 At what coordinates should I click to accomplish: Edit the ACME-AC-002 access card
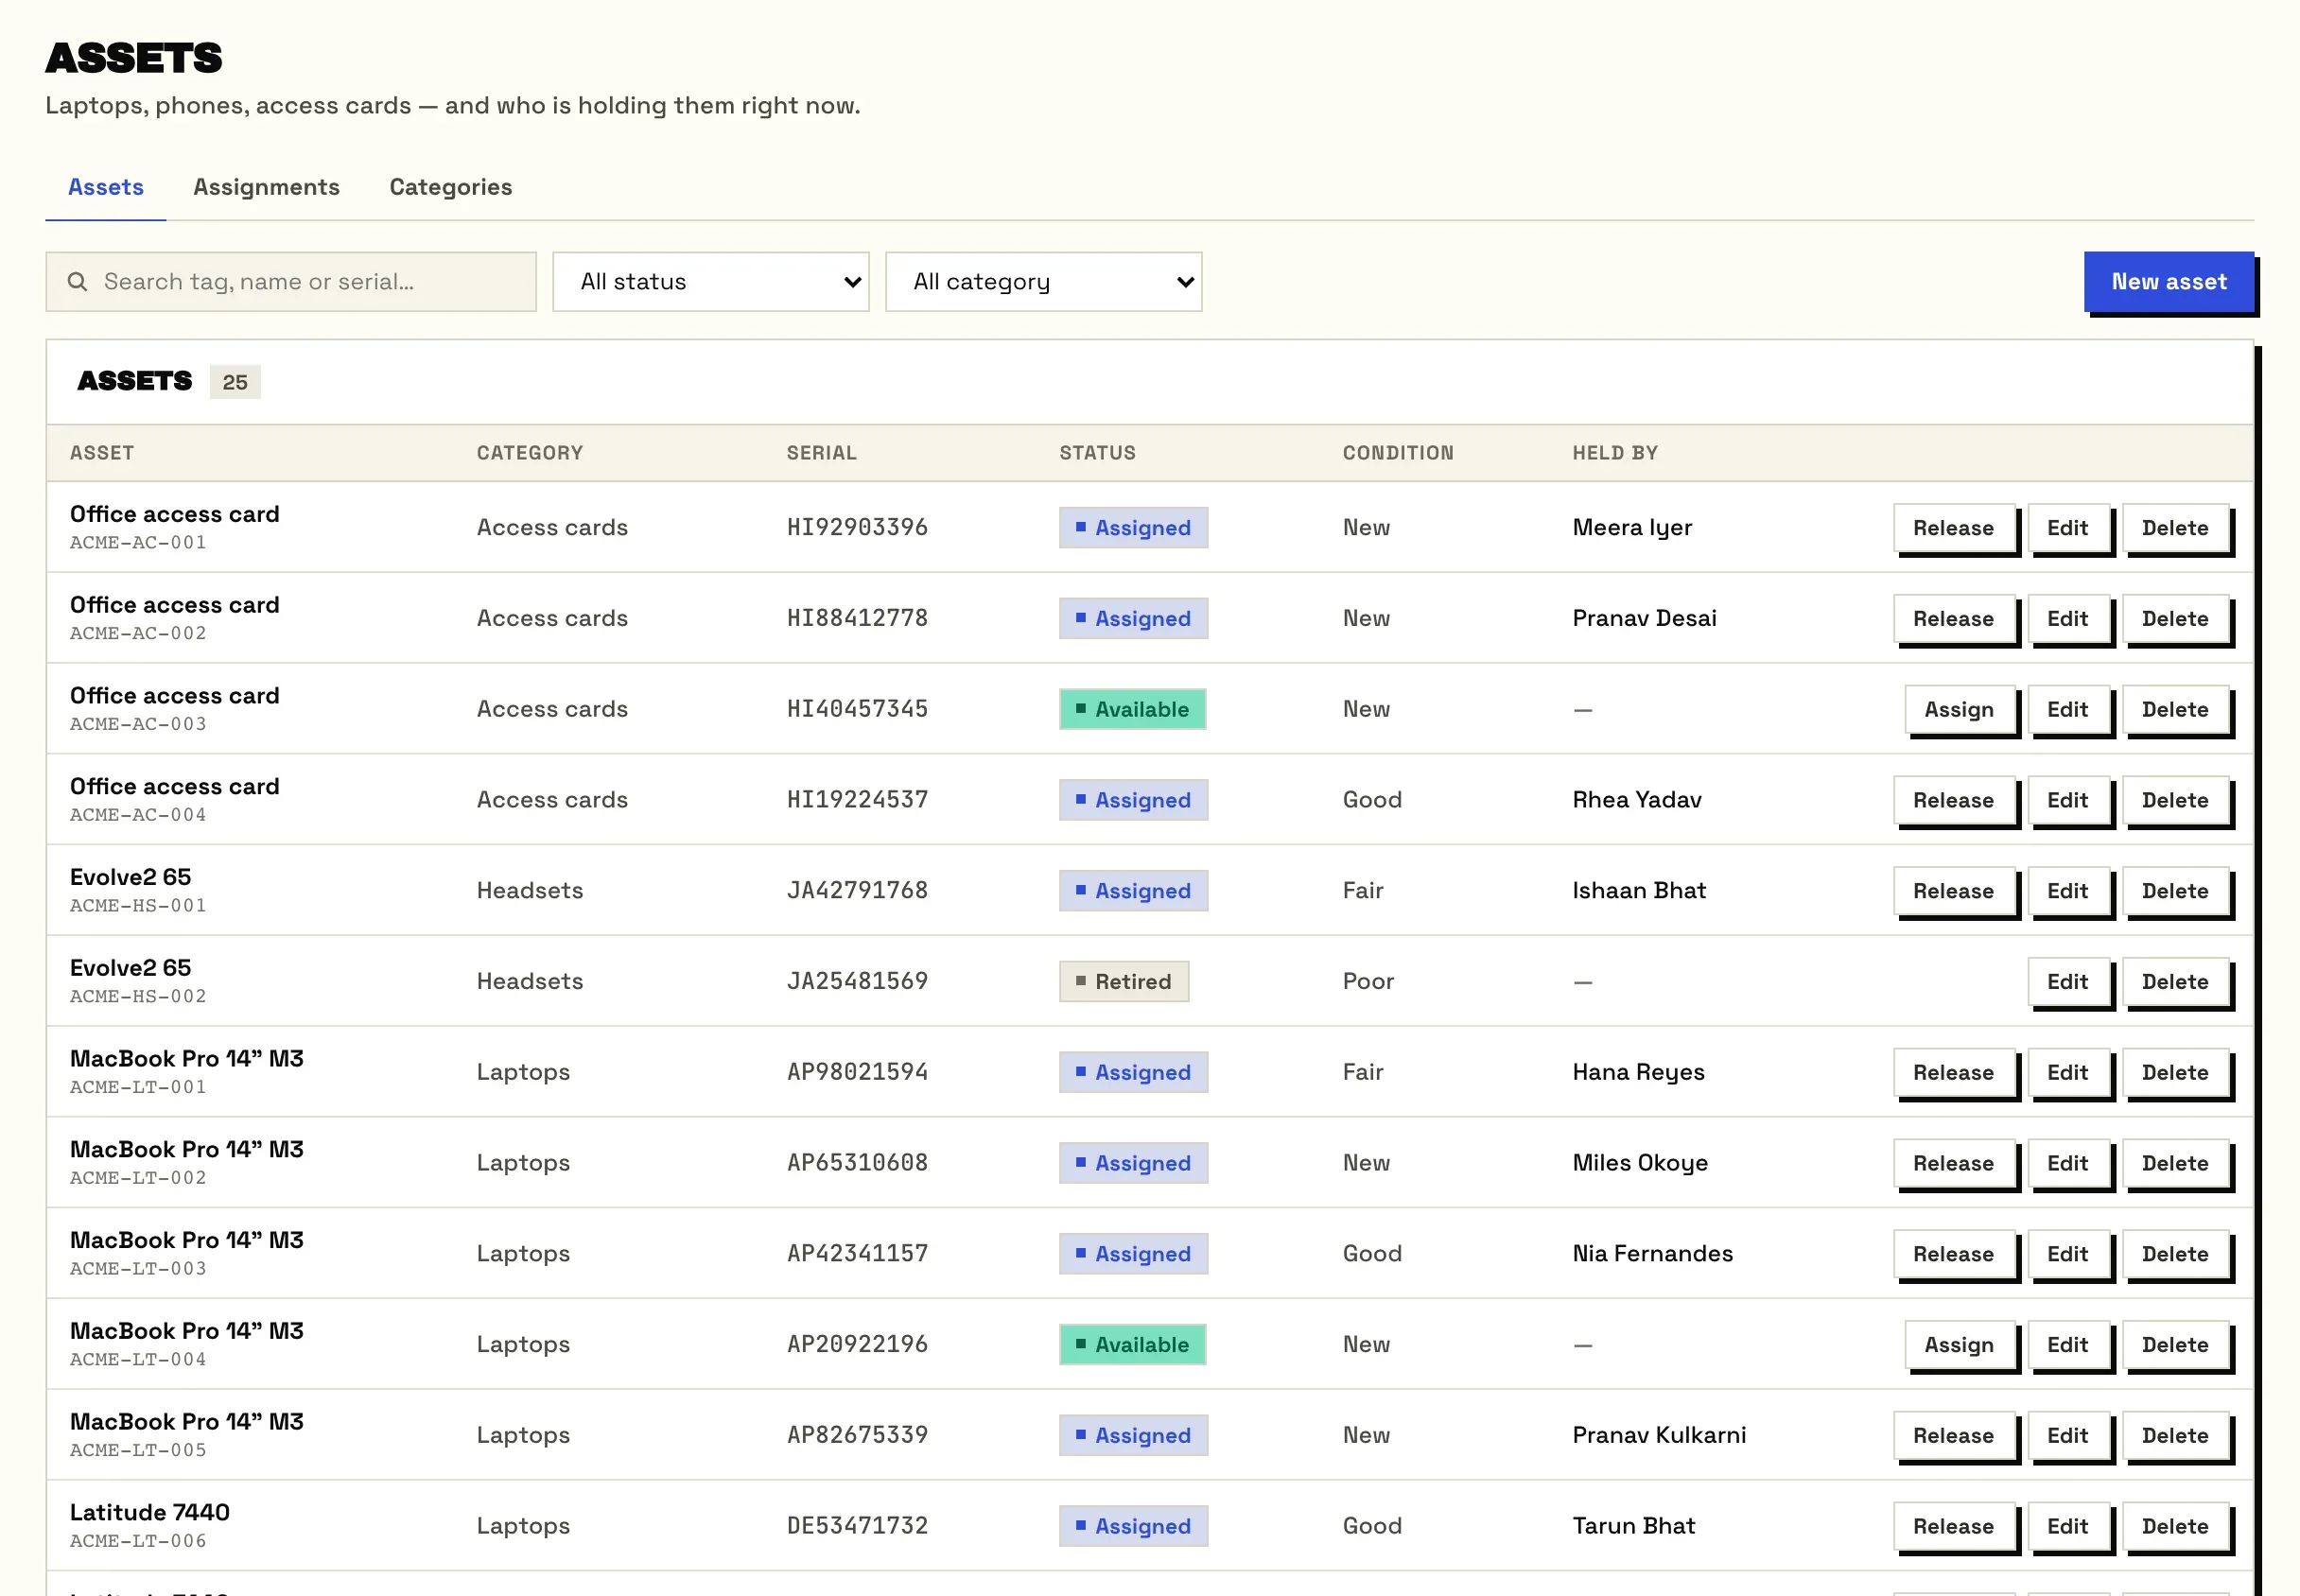click(x=2067, y=619)
